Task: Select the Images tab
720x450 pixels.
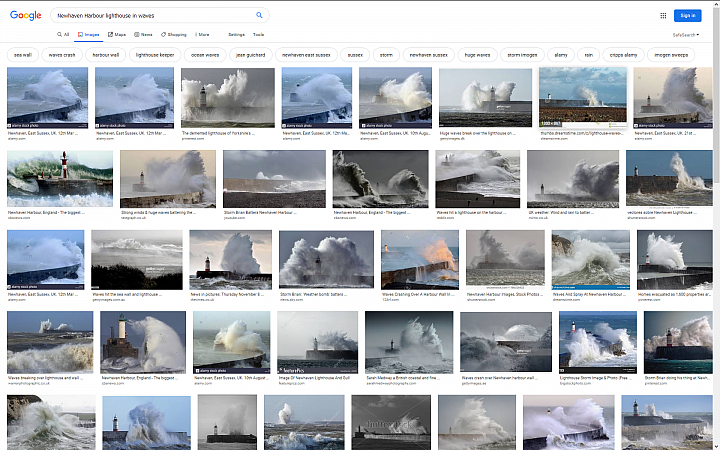Action: click(x=88, y=34)
